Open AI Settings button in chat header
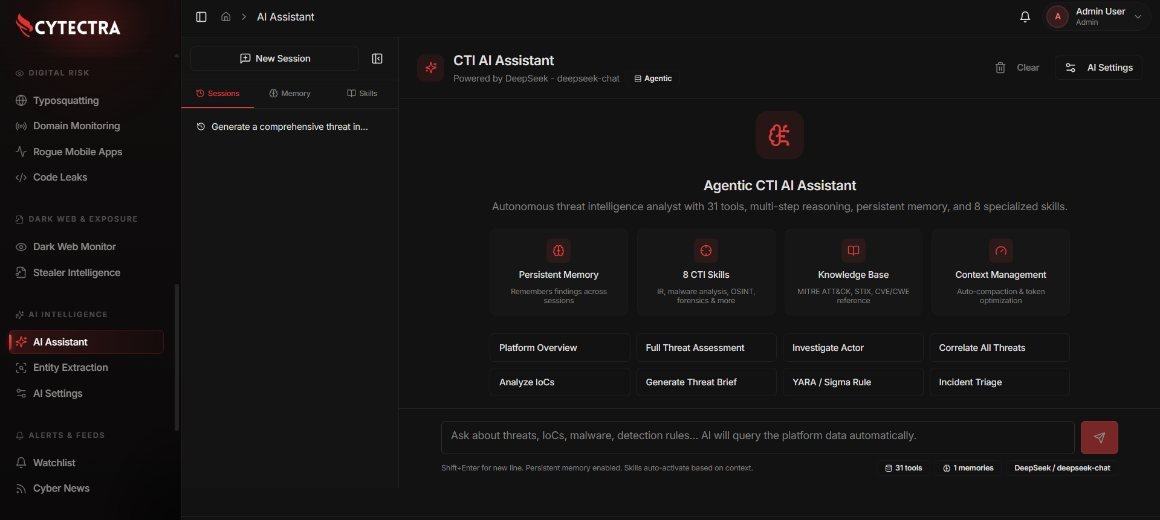 [1099, 67]
